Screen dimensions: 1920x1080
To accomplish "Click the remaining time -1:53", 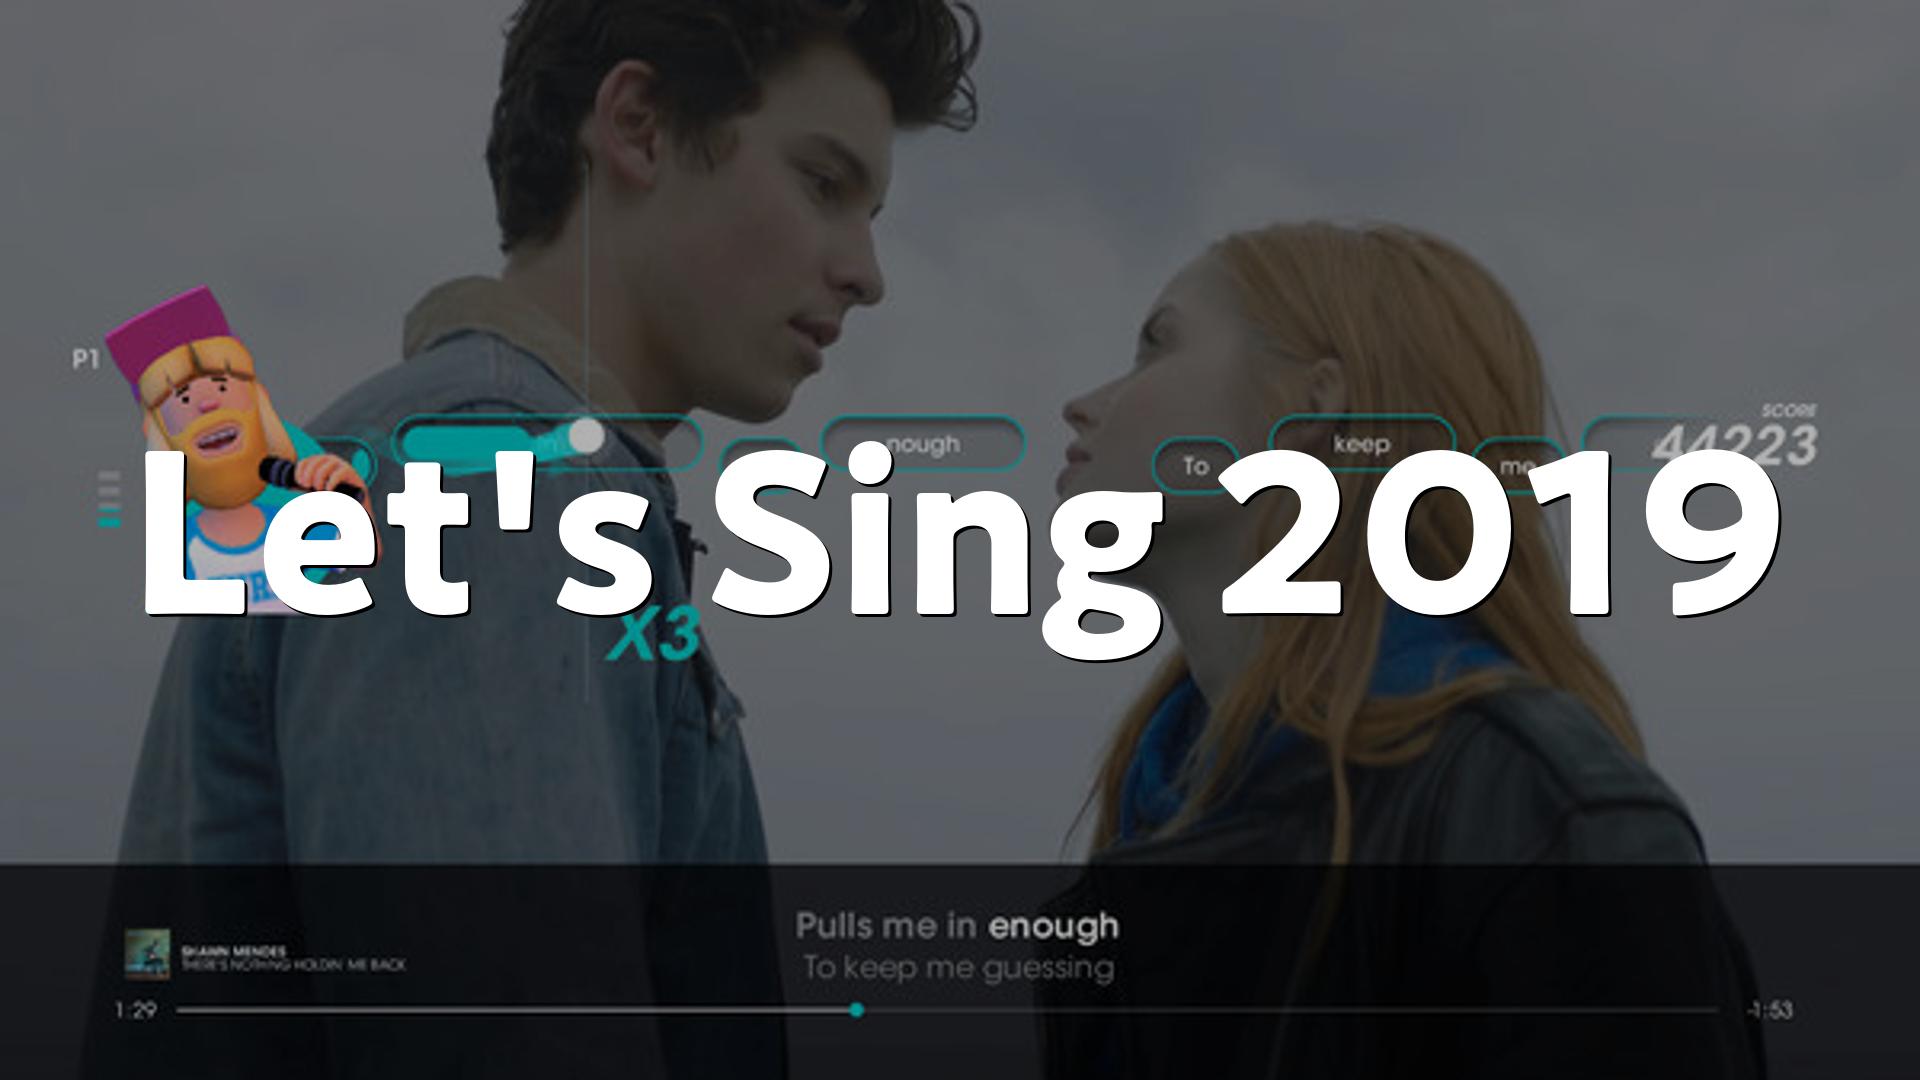I will [x=1770, y=1010].
